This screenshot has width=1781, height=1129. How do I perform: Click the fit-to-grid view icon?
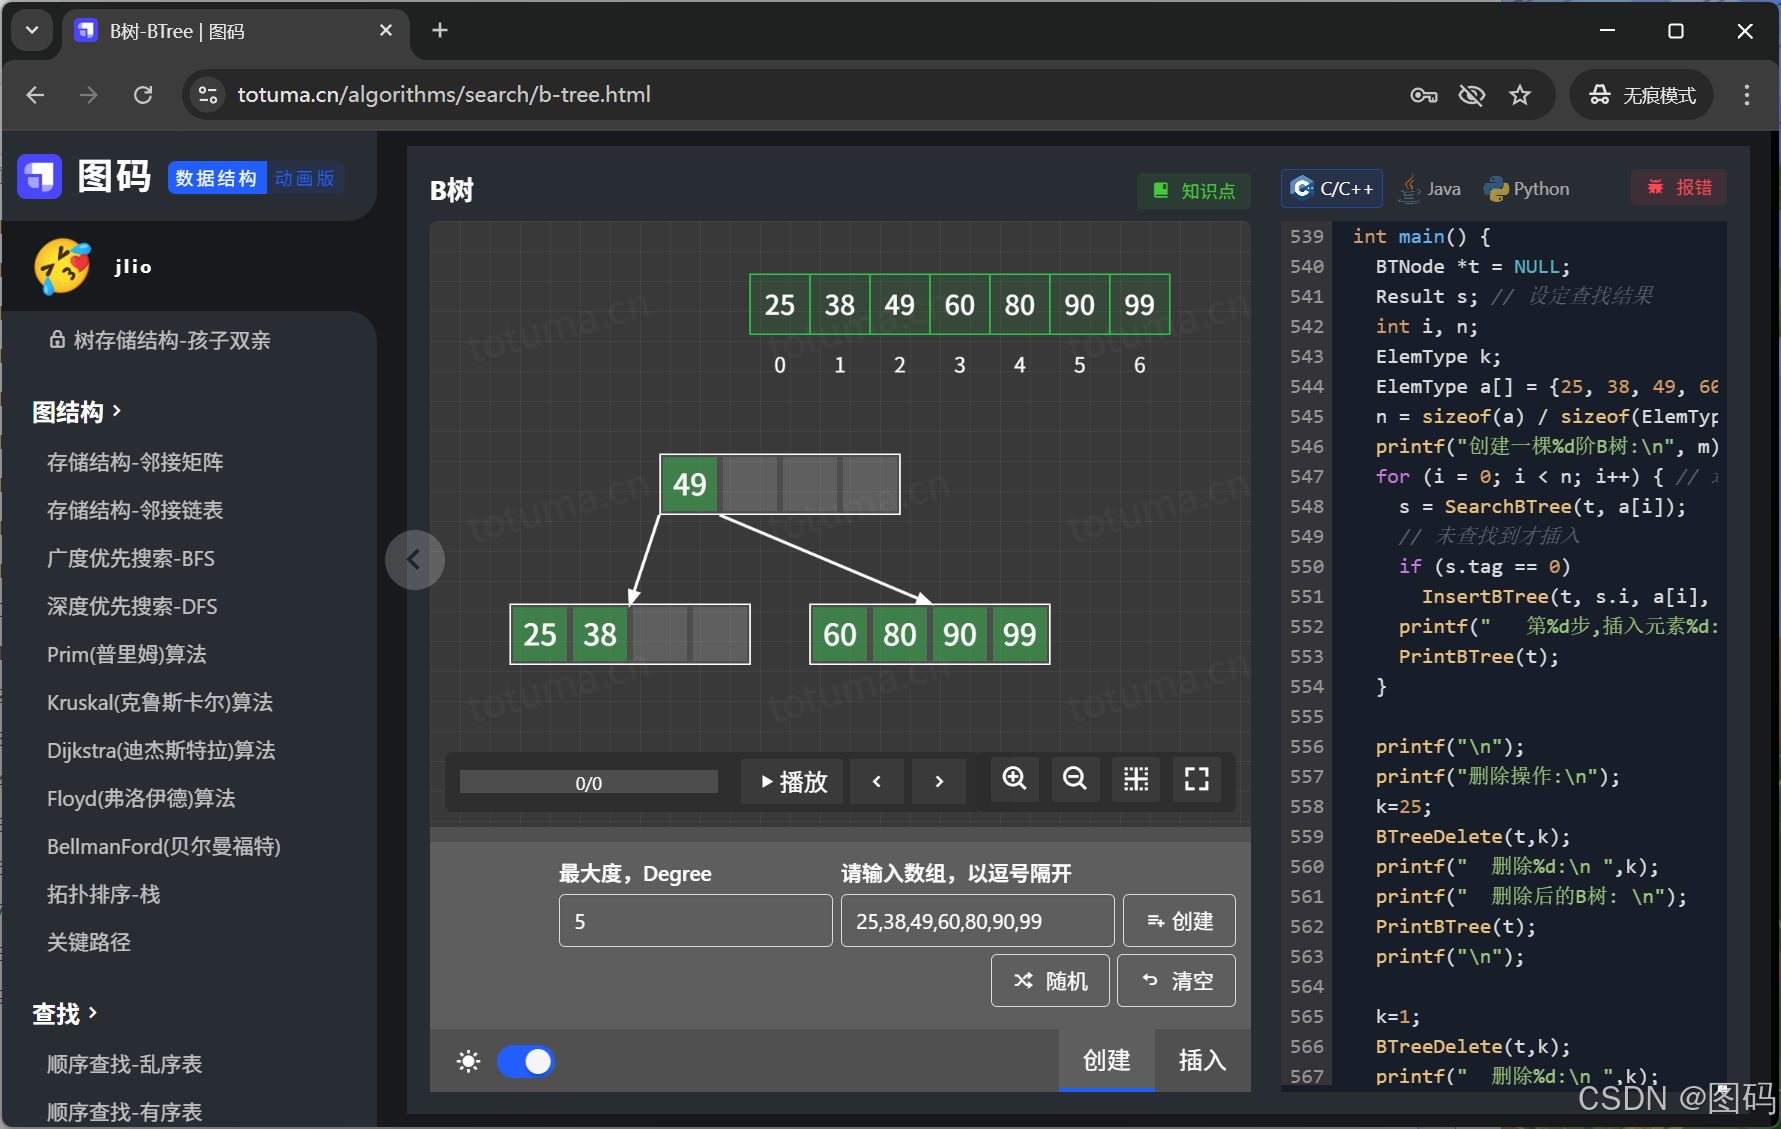(1136, 779)
